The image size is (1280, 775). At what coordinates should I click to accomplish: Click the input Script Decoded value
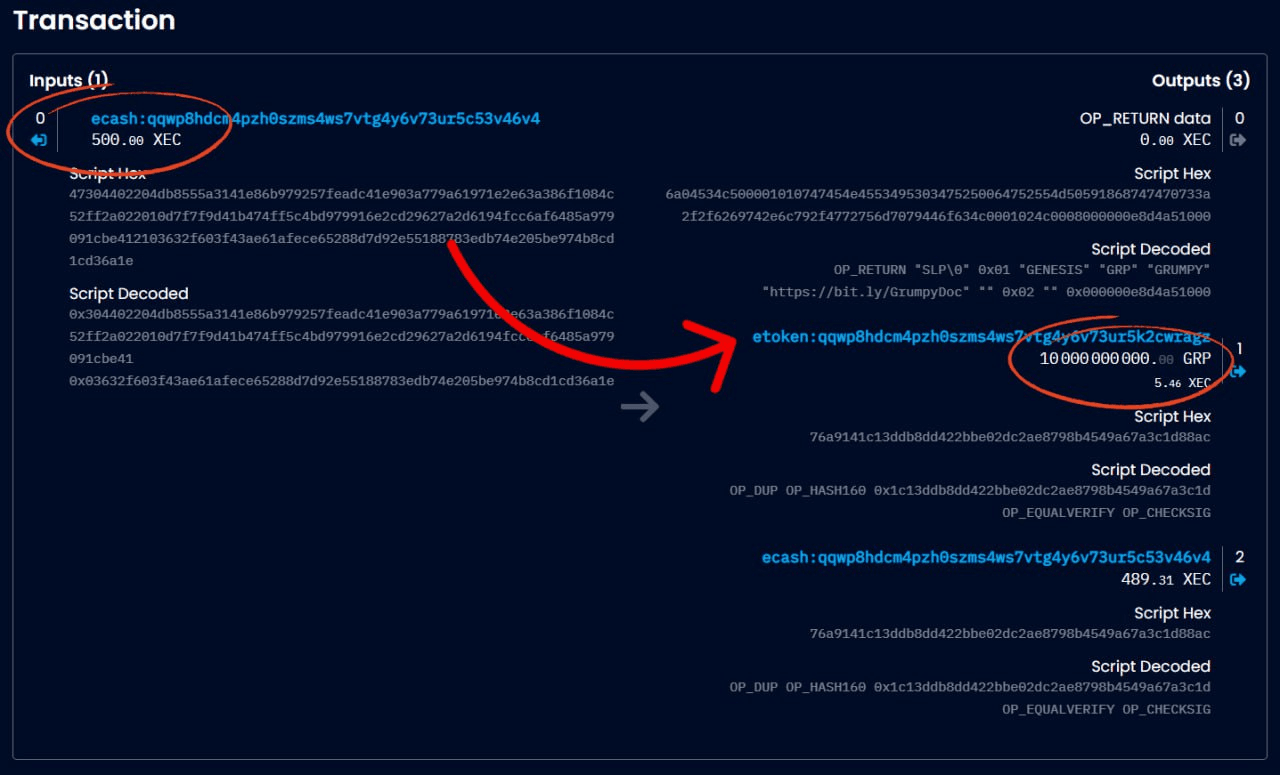pyautogui.click(x=341, y=347)
